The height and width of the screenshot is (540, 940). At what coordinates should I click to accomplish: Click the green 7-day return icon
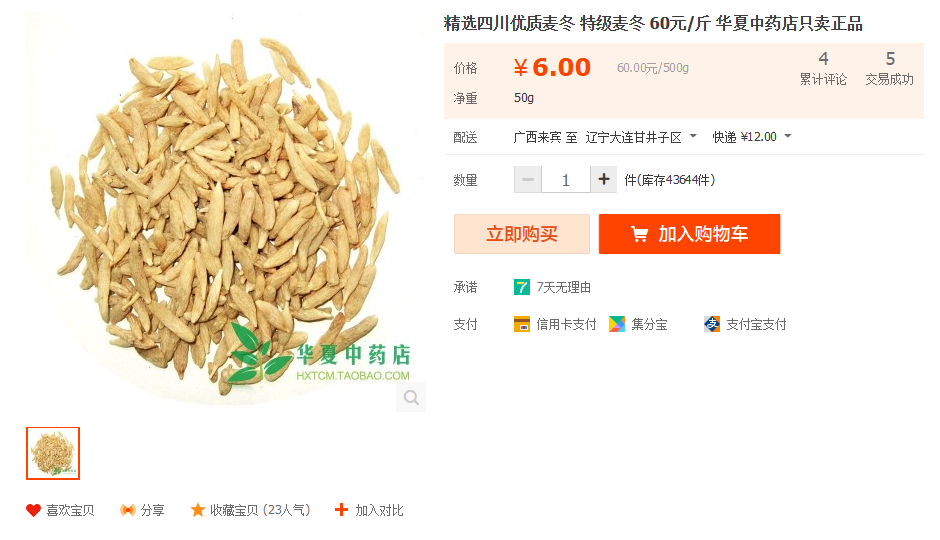[x=522, y=288]
